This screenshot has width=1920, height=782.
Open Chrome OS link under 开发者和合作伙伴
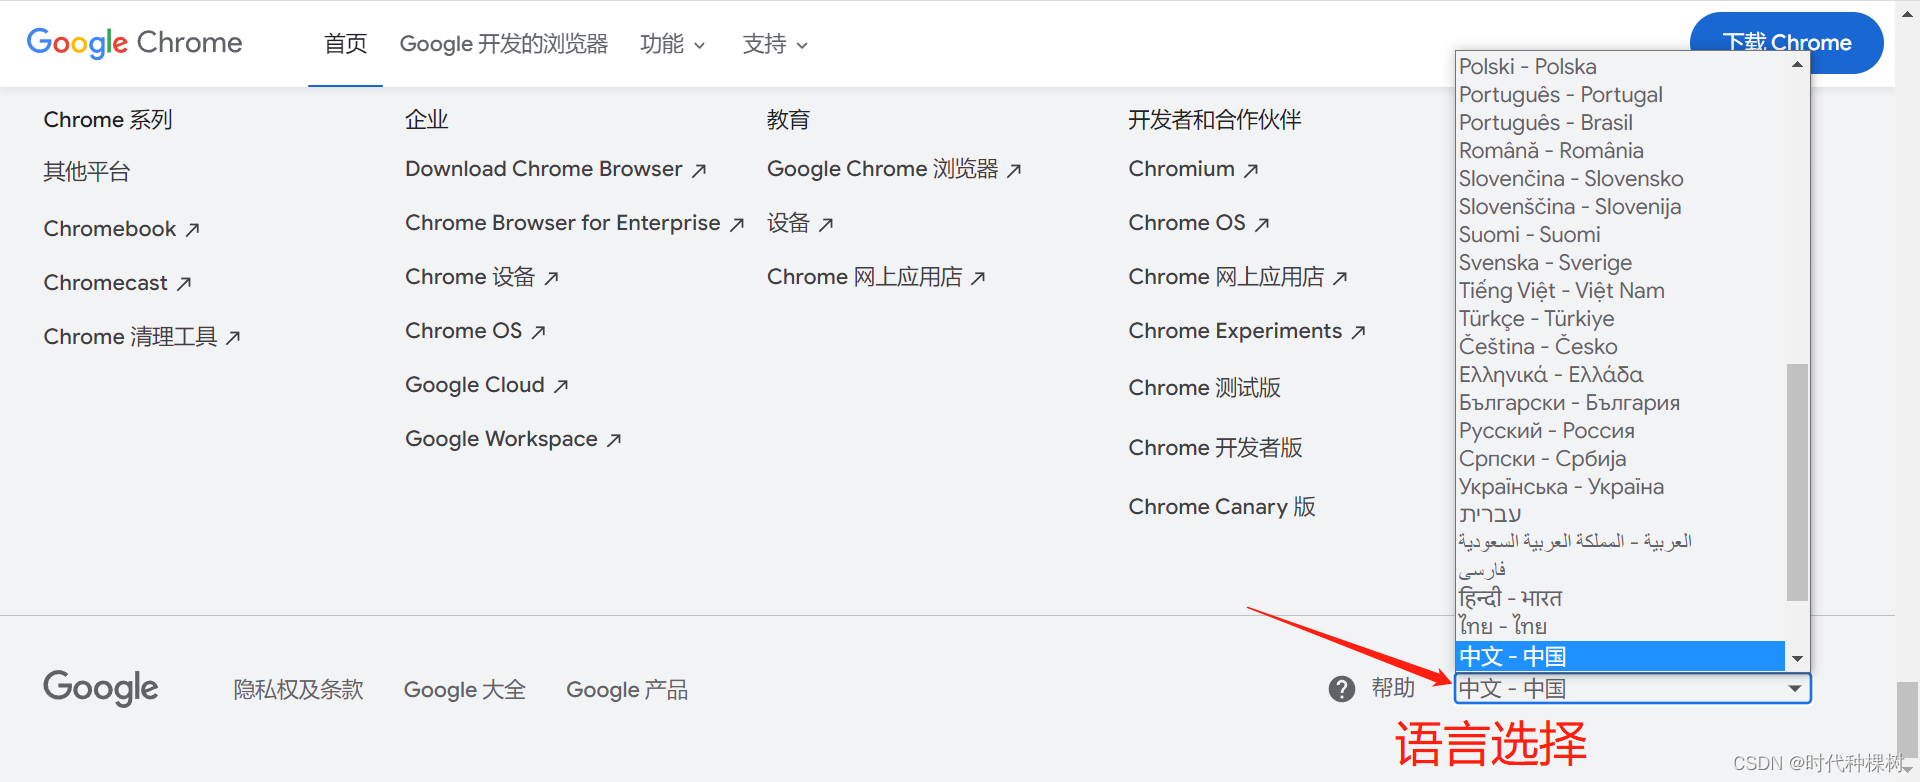coord(1199,223)
